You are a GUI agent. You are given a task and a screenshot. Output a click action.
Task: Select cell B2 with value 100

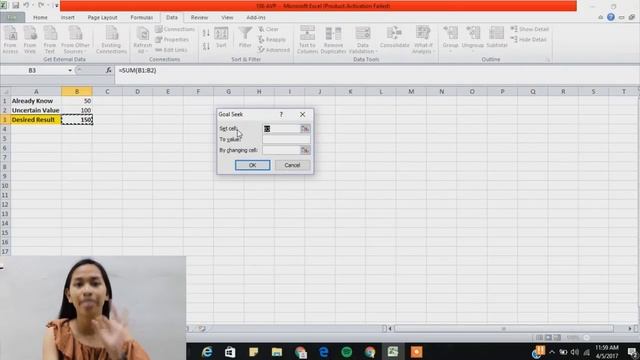point(77,110)
